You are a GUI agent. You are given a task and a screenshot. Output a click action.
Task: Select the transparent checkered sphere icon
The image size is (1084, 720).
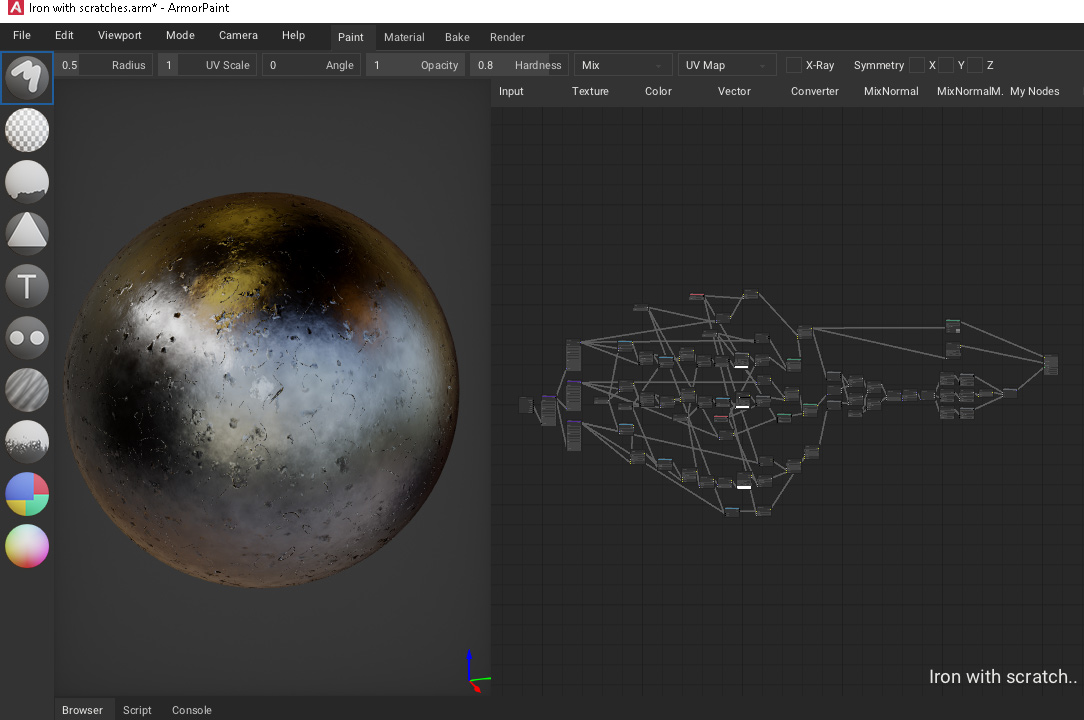tap(26, 130)
